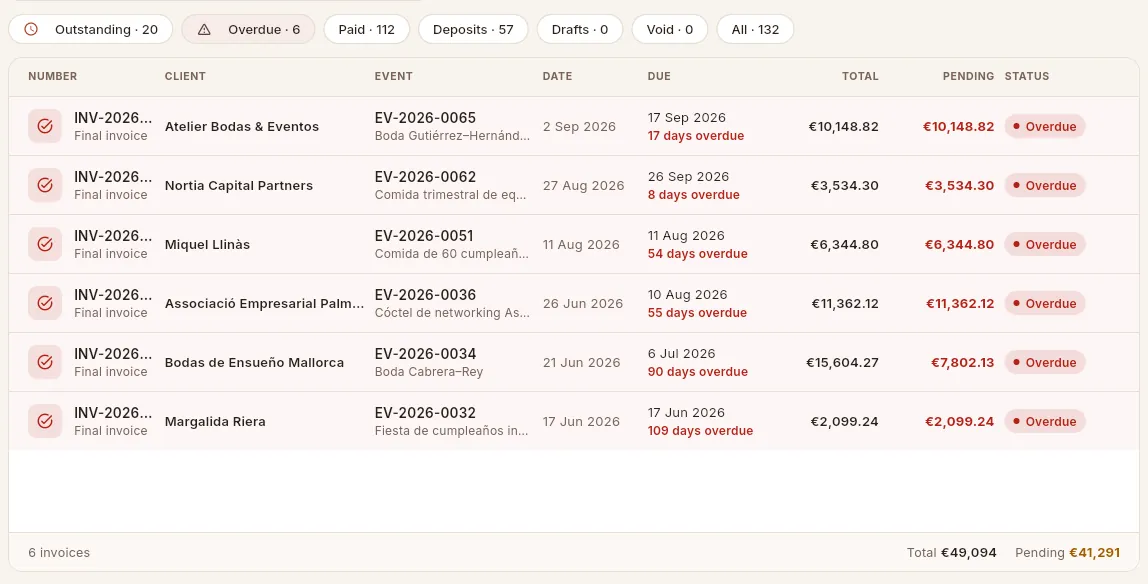Open client Bodas de Ensueño Mallorca
This screenshot has width=1148, height=584.
(254, 363)
